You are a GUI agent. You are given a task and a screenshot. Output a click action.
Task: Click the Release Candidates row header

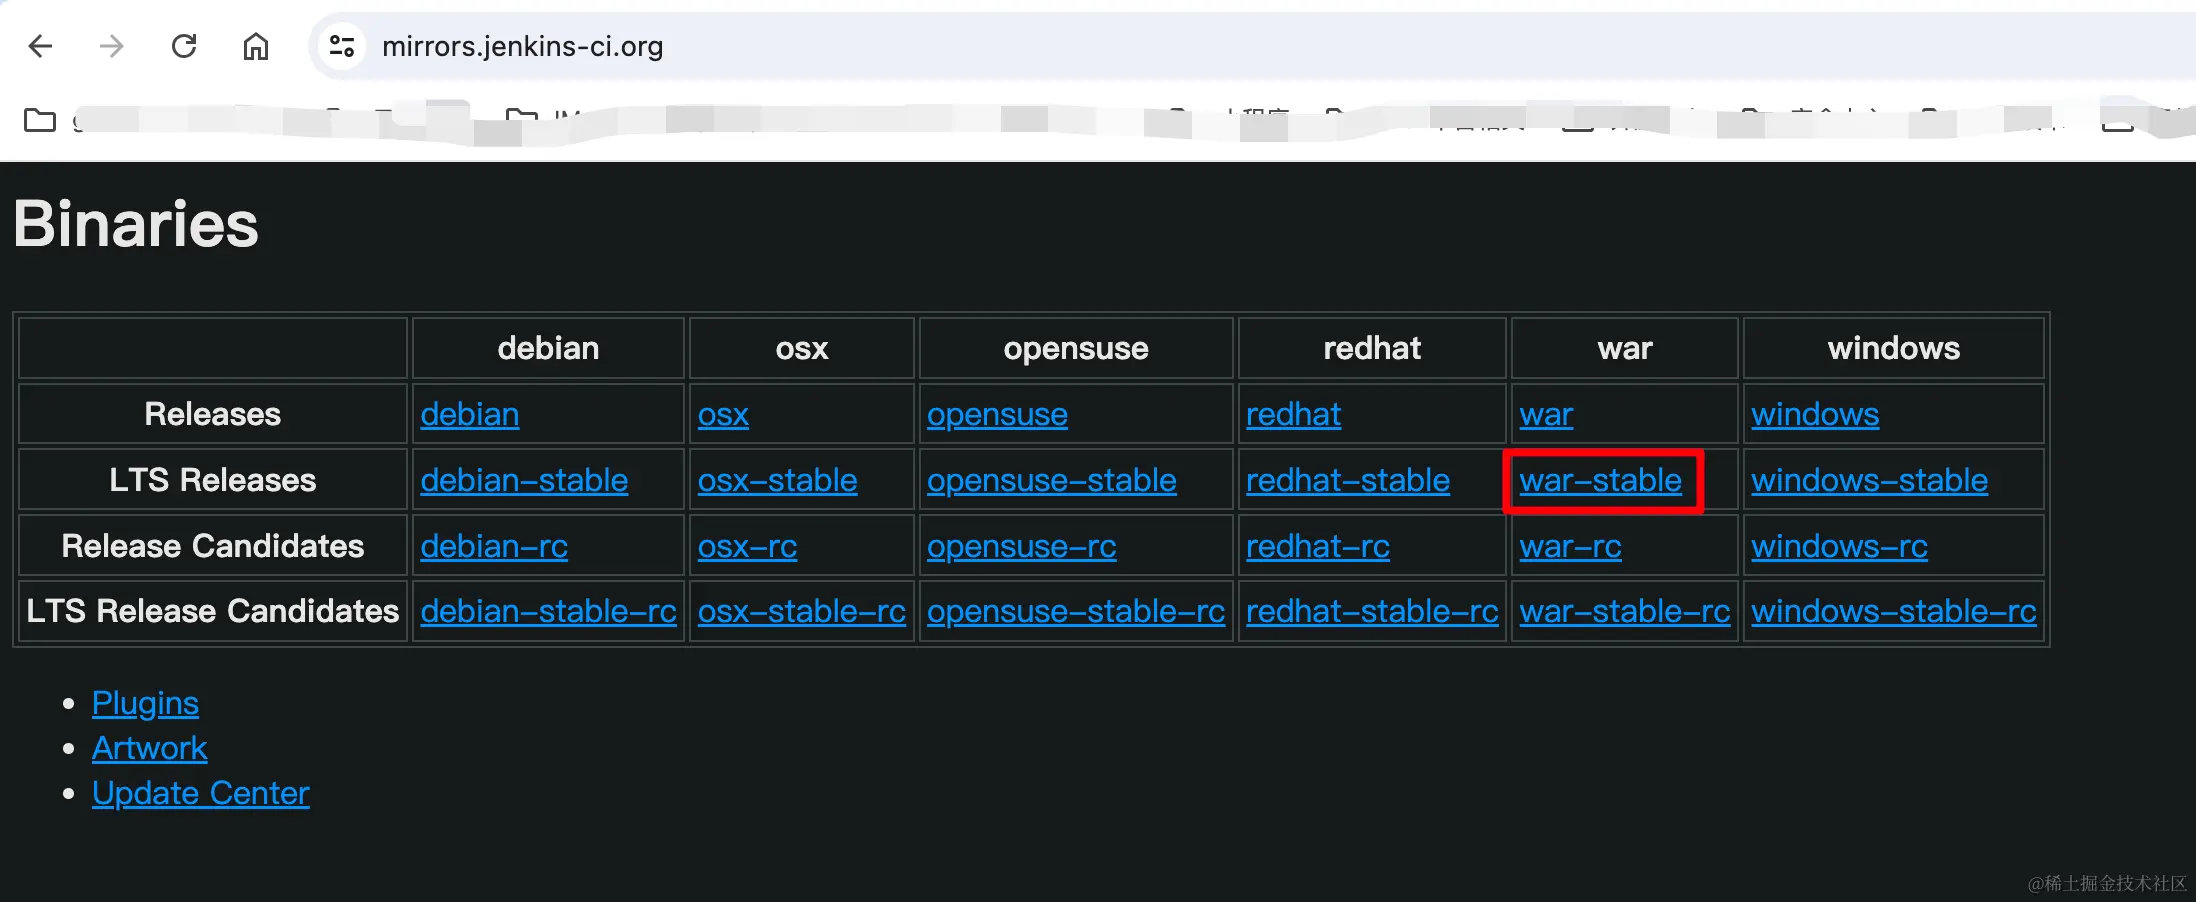tap(213, 546)
